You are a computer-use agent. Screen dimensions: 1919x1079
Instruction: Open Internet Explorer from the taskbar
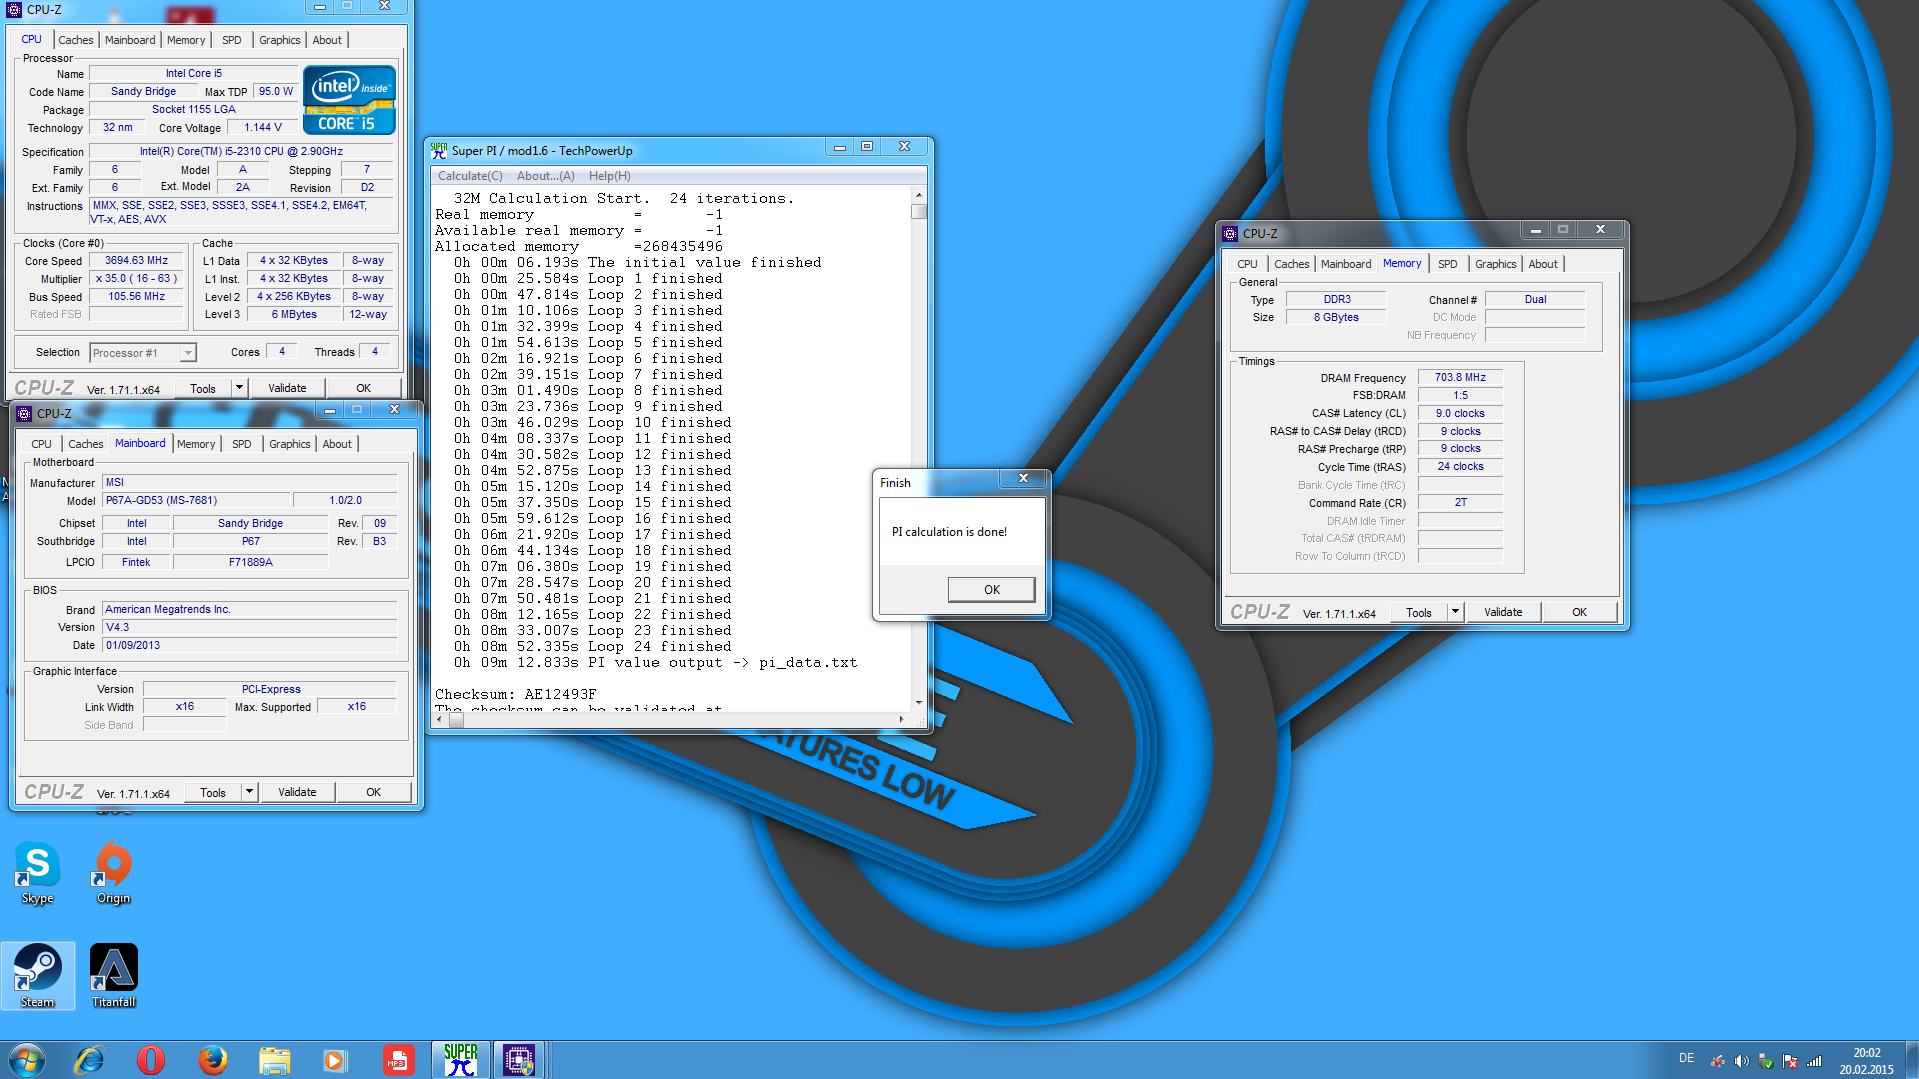coord(90,1060)
